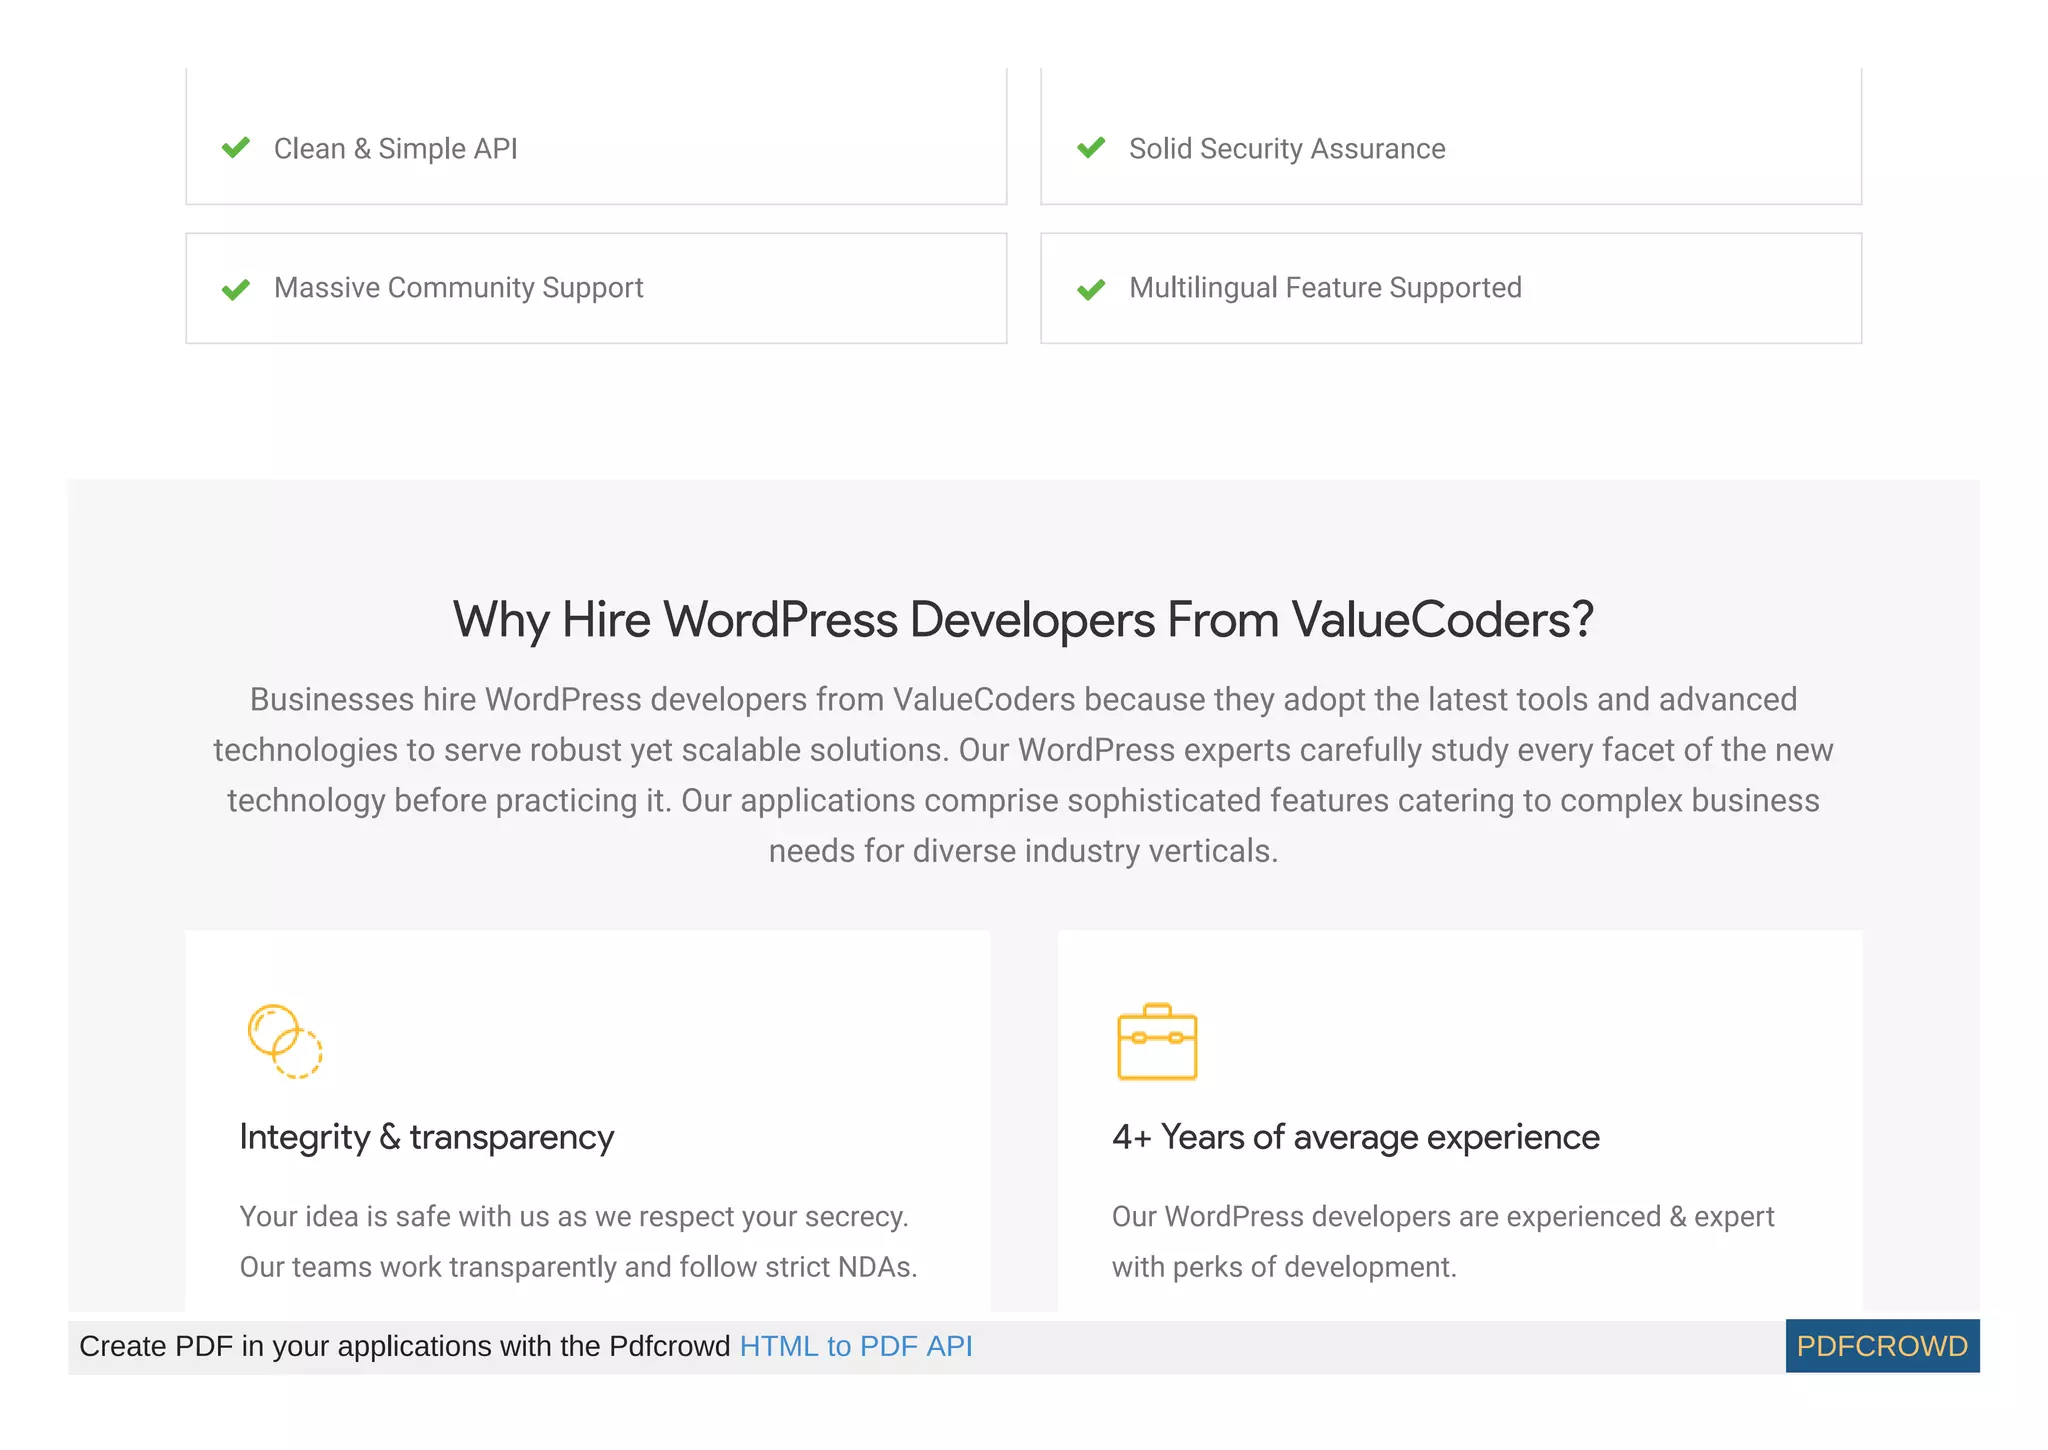Select the 'Solid Security Assurance' text

click(1287, 148)
